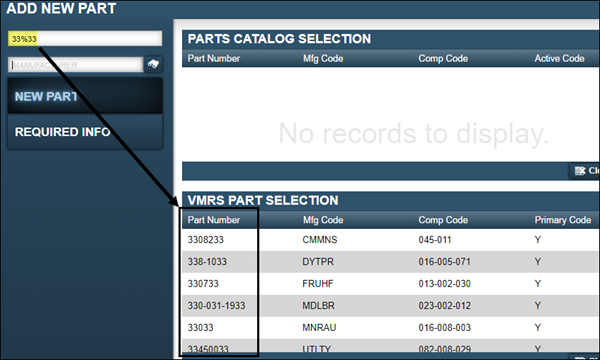Select VMRS part 338-1033 row

[x=391, y=262]
